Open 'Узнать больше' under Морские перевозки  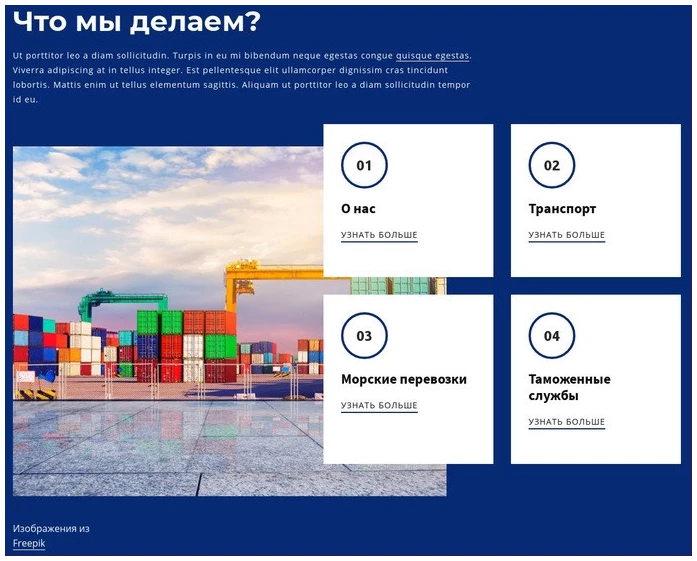pos(379,405)
